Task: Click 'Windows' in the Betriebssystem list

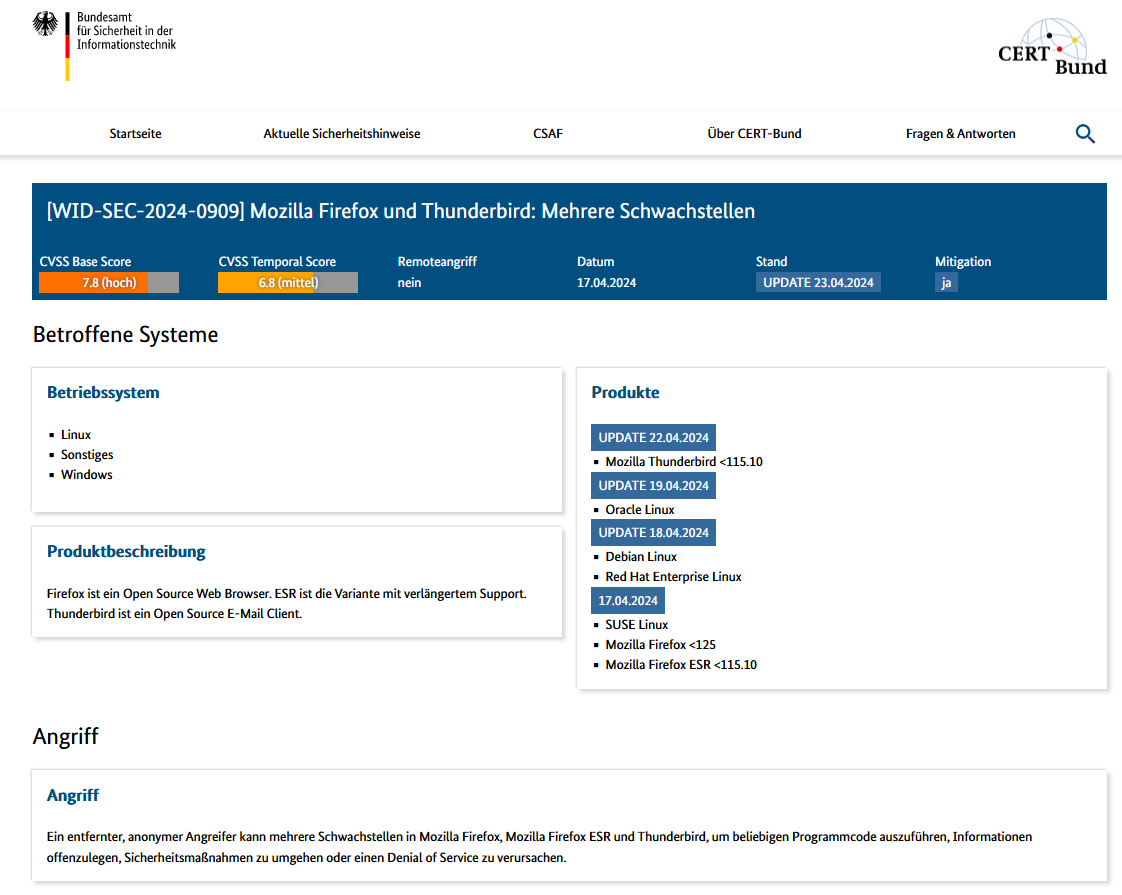Action: point(87,475)
